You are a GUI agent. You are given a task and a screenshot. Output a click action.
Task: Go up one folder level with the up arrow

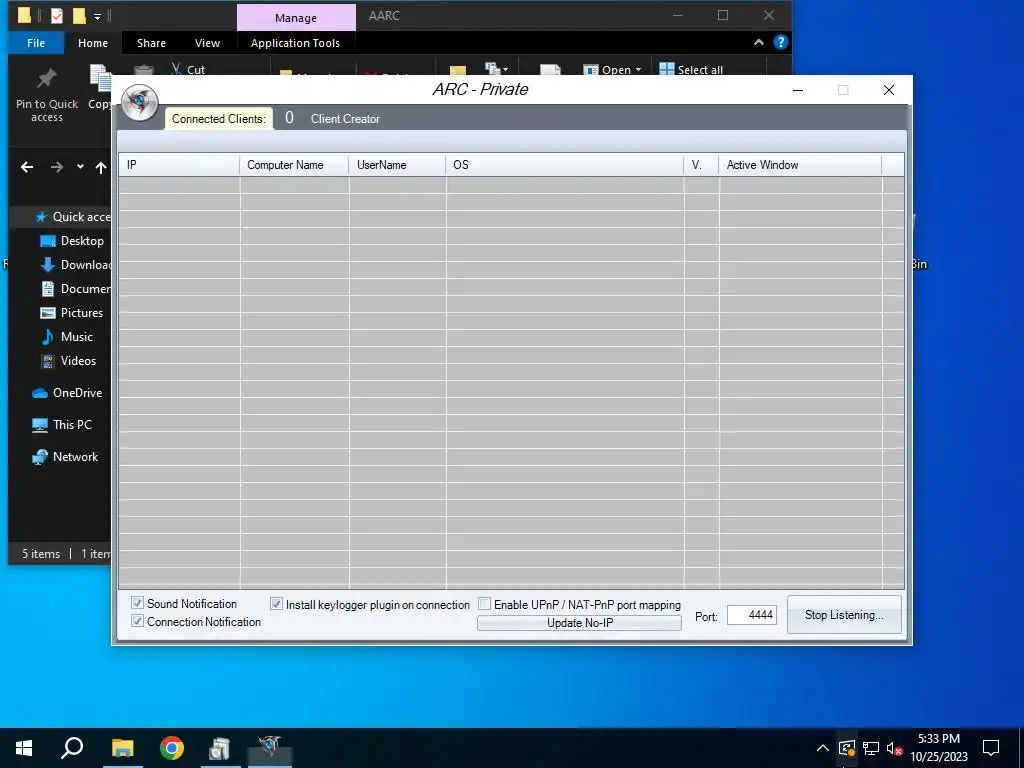pos(101,168)
